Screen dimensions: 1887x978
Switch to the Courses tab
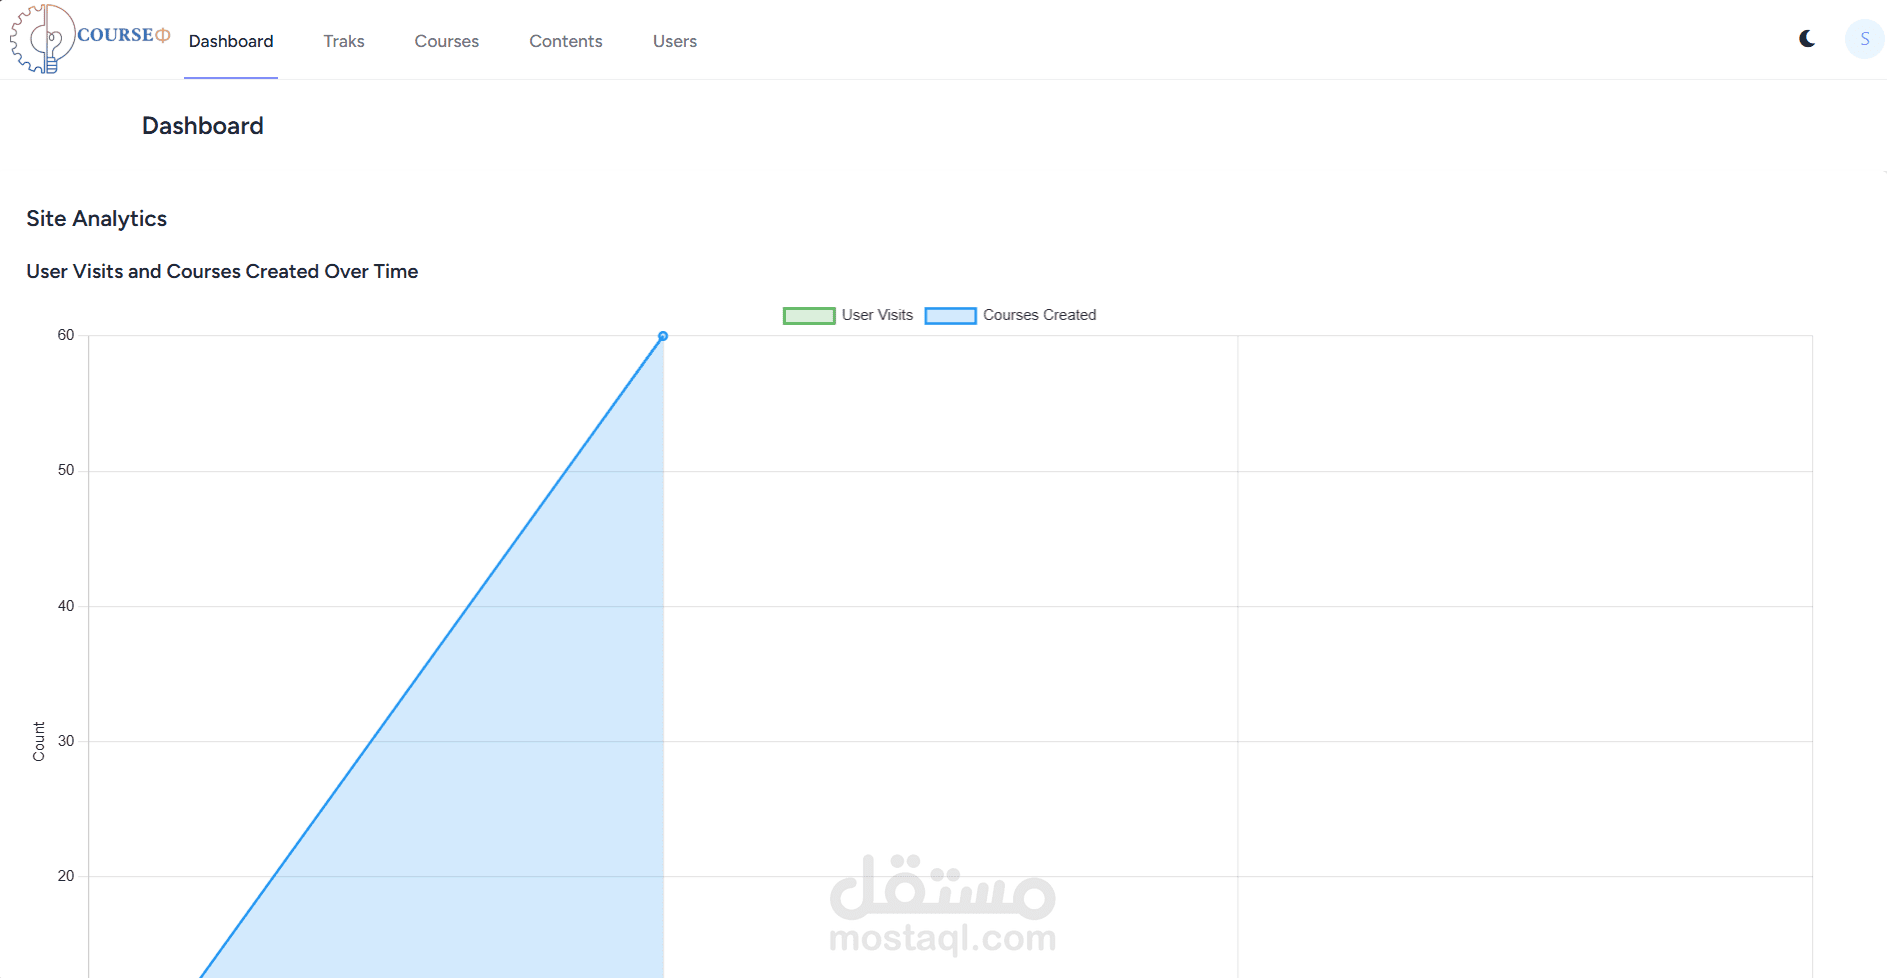point(446,41)
